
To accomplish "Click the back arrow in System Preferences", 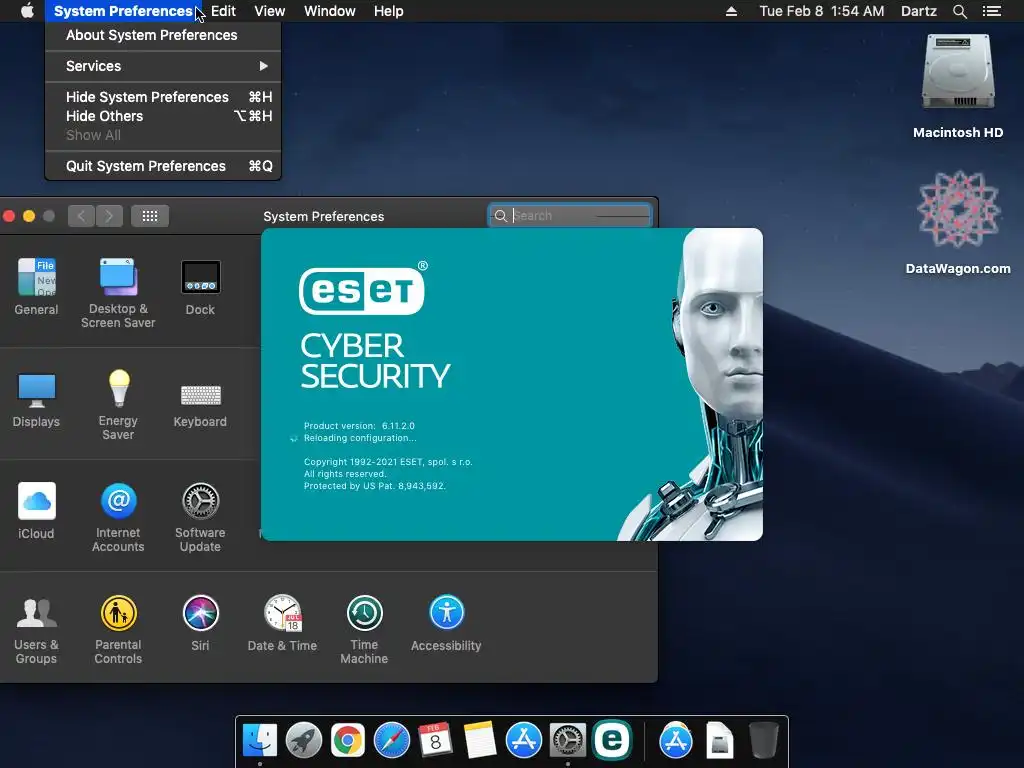I will 81,216.
